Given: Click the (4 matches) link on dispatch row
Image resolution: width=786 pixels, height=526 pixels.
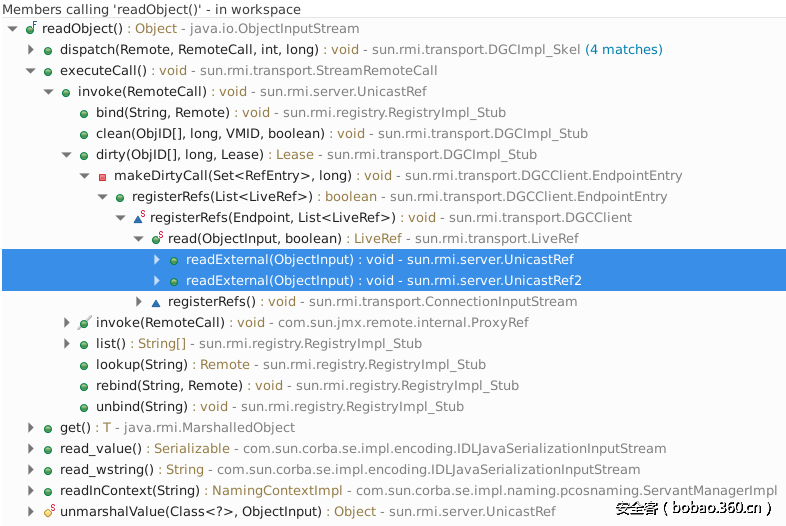Looking at the screenshot, I should 623,50.
